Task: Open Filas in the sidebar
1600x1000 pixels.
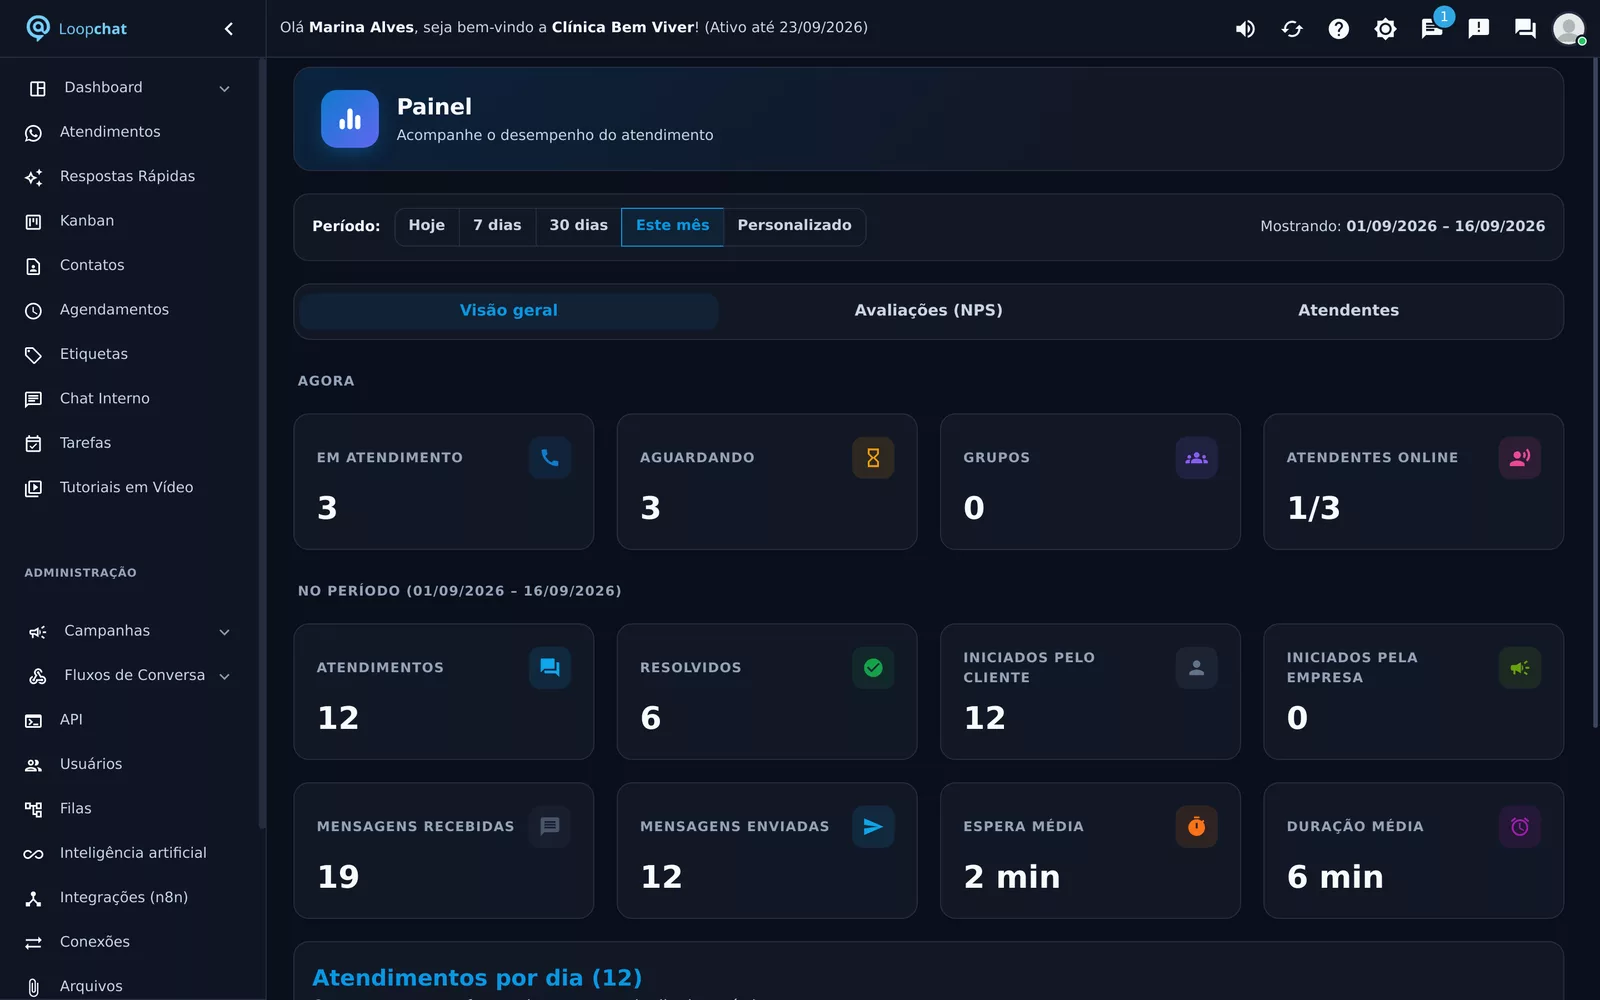Action: (x=130, y=809)
